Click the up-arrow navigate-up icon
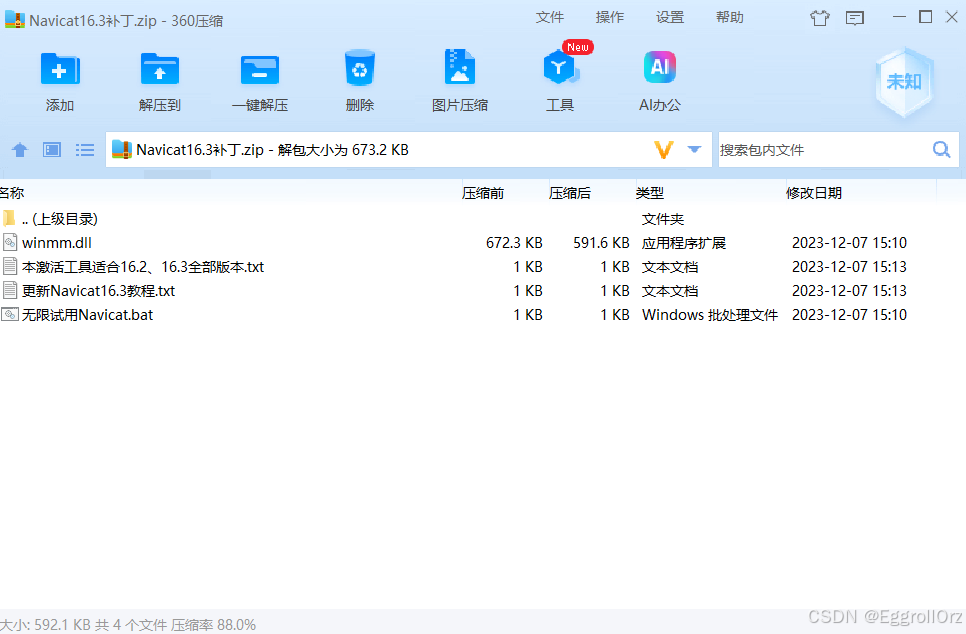 (20, 149)
